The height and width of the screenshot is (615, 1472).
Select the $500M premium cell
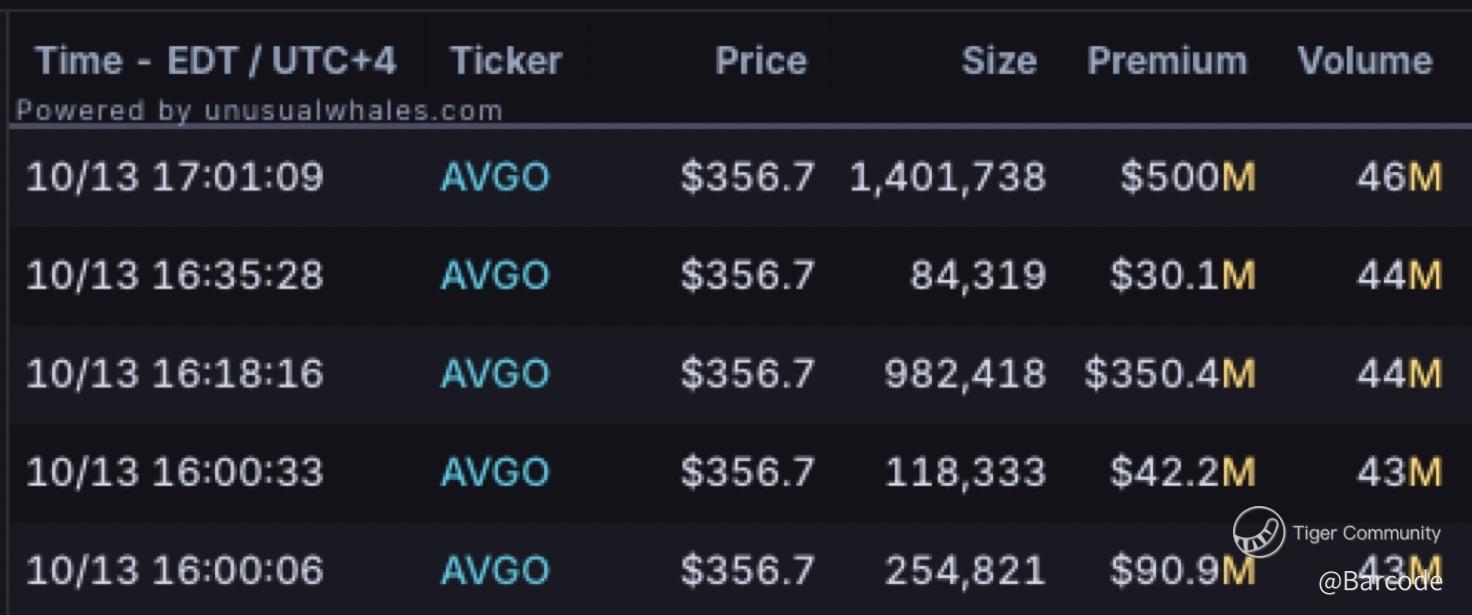[1188, 178]
